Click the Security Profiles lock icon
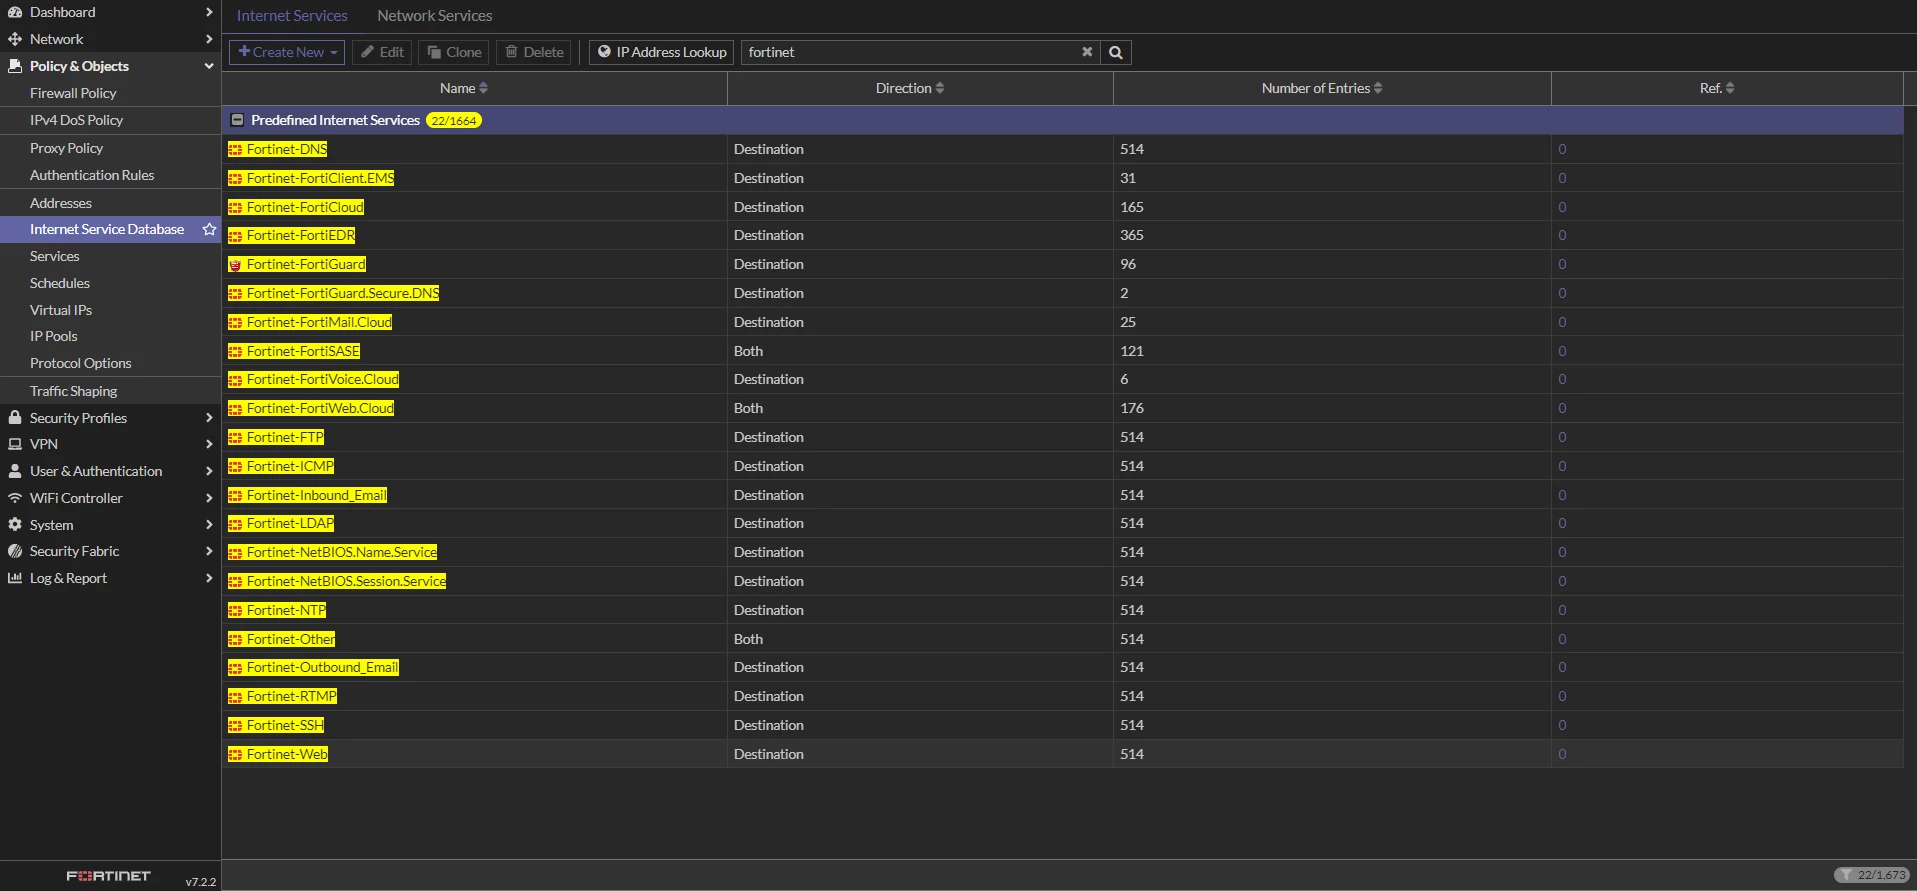 tap(15, 418)
